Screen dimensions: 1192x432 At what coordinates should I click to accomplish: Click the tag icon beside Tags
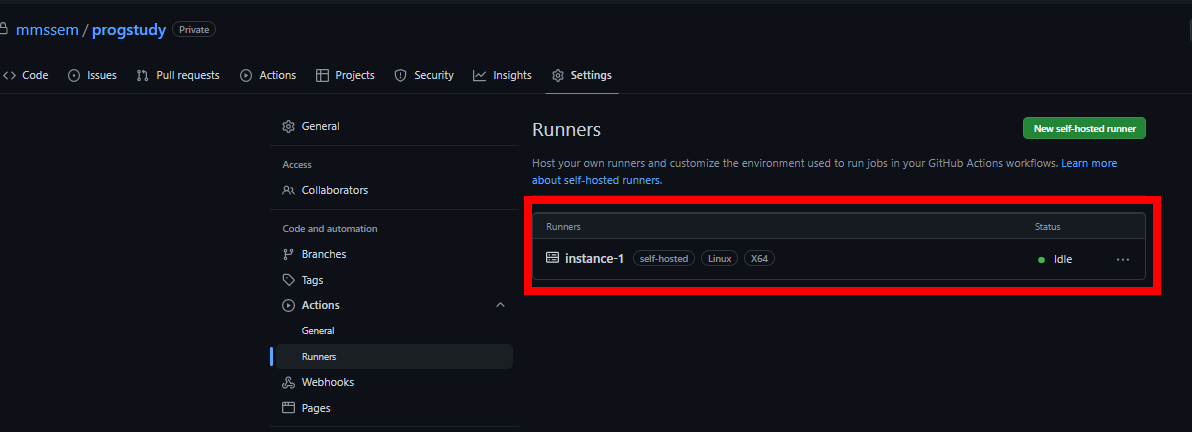(x=288, y=280)
